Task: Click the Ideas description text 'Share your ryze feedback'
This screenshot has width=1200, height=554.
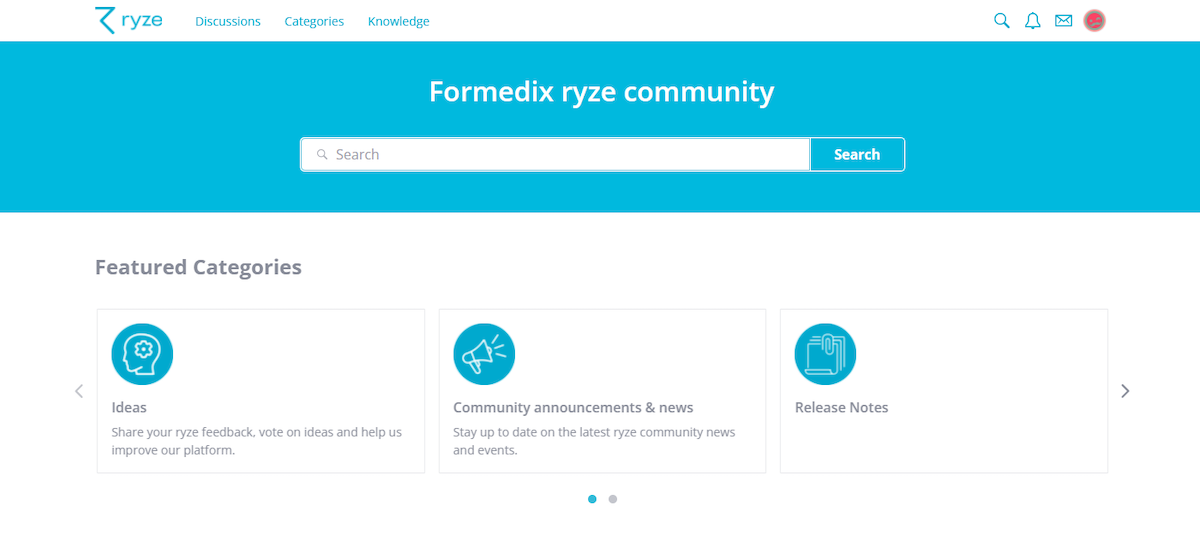Action: coord(182,432)
